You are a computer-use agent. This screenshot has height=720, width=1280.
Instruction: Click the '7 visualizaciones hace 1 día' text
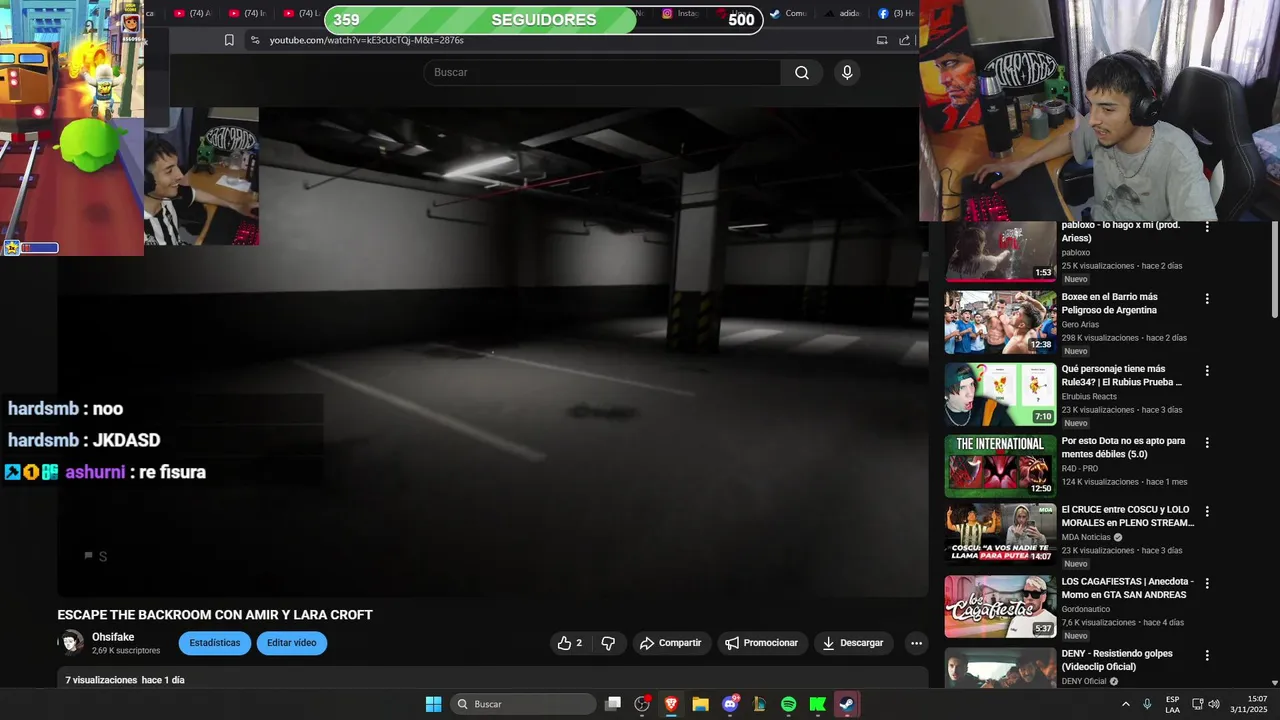pos(125,680)
